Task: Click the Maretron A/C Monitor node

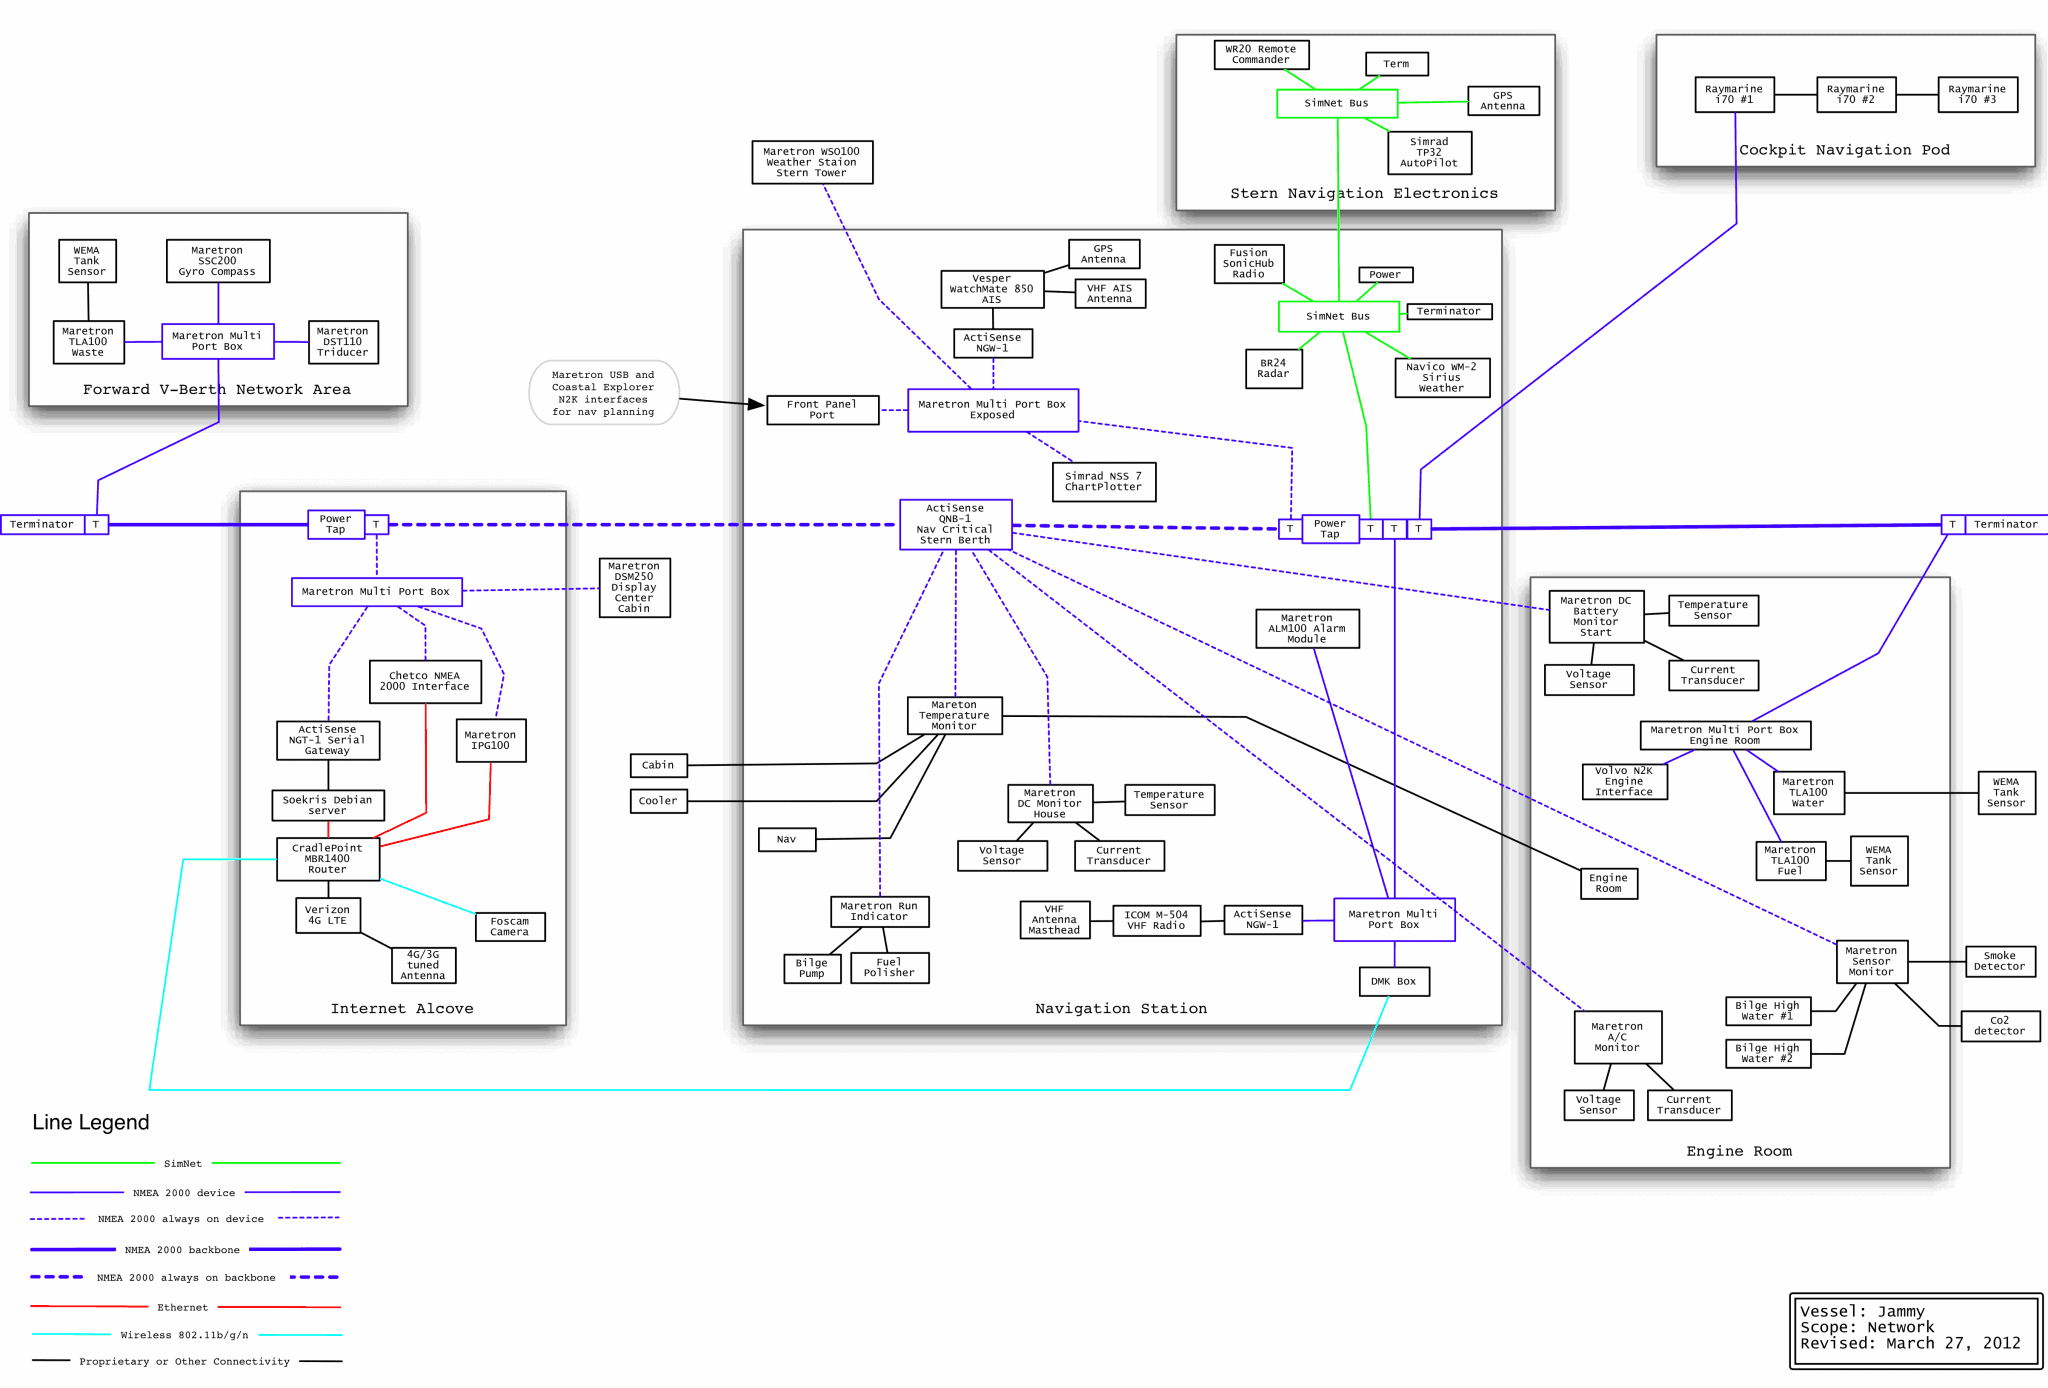Action: click(x=1618, y=1037)
